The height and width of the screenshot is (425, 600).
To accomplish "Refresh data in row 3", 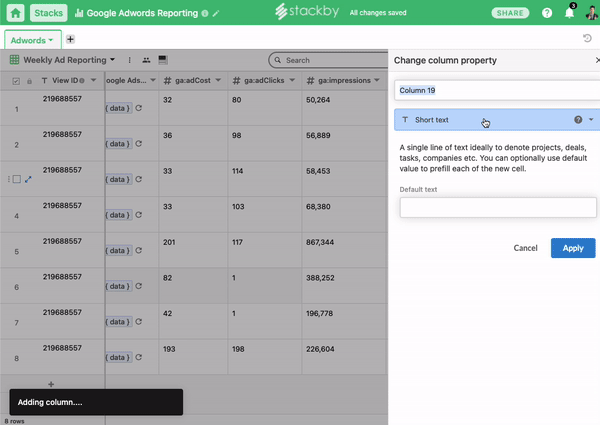I will click(x=139, y=179).
